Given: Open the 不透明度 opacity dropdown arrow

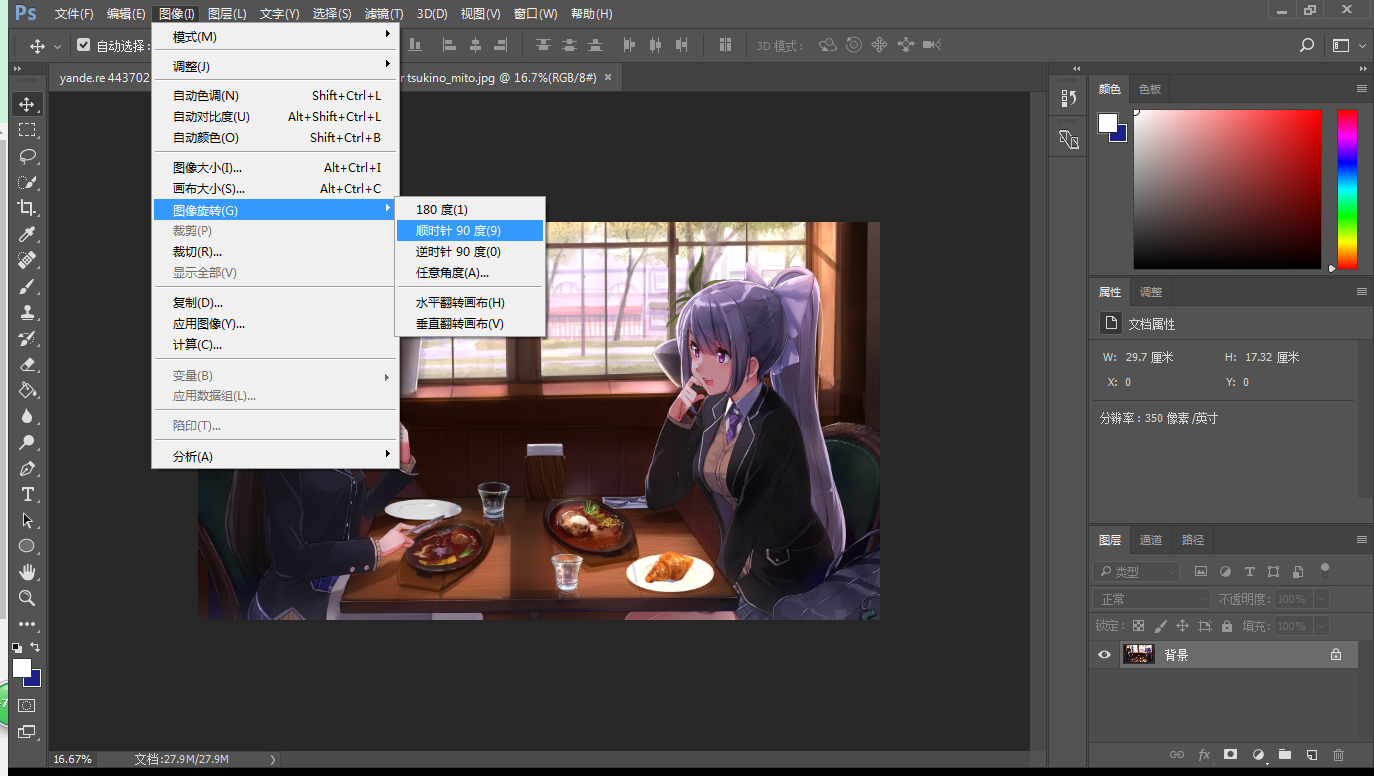Looking at the screenshot, I should [1322, 599].
